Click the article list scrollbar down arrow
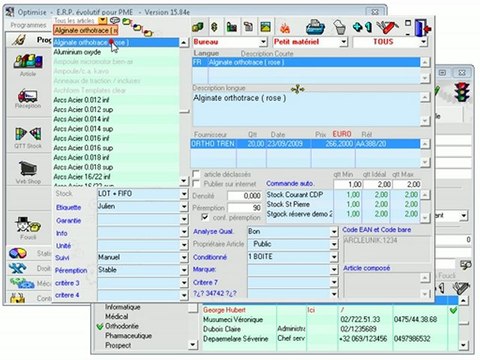 coord(184,181)
